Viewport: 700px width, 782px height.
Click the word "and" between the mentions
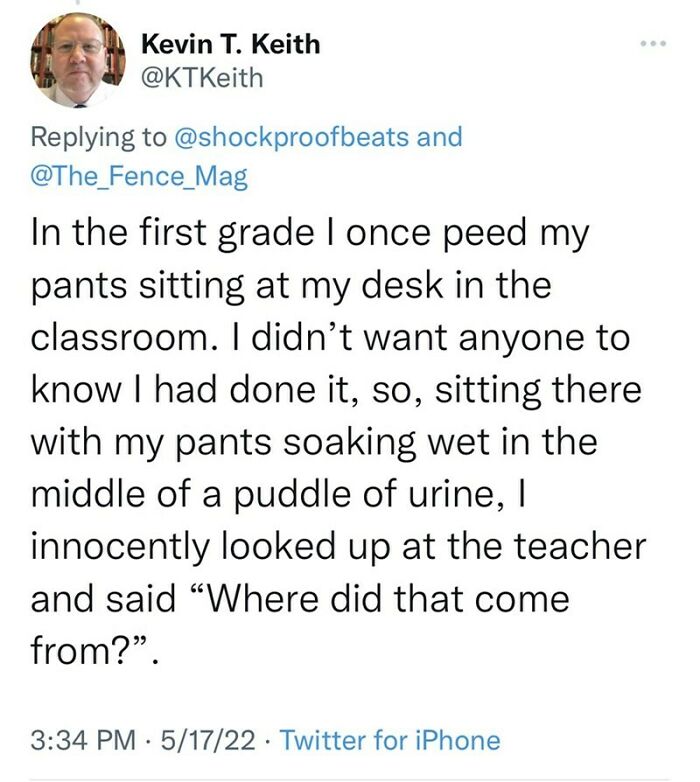click(439, 136)
